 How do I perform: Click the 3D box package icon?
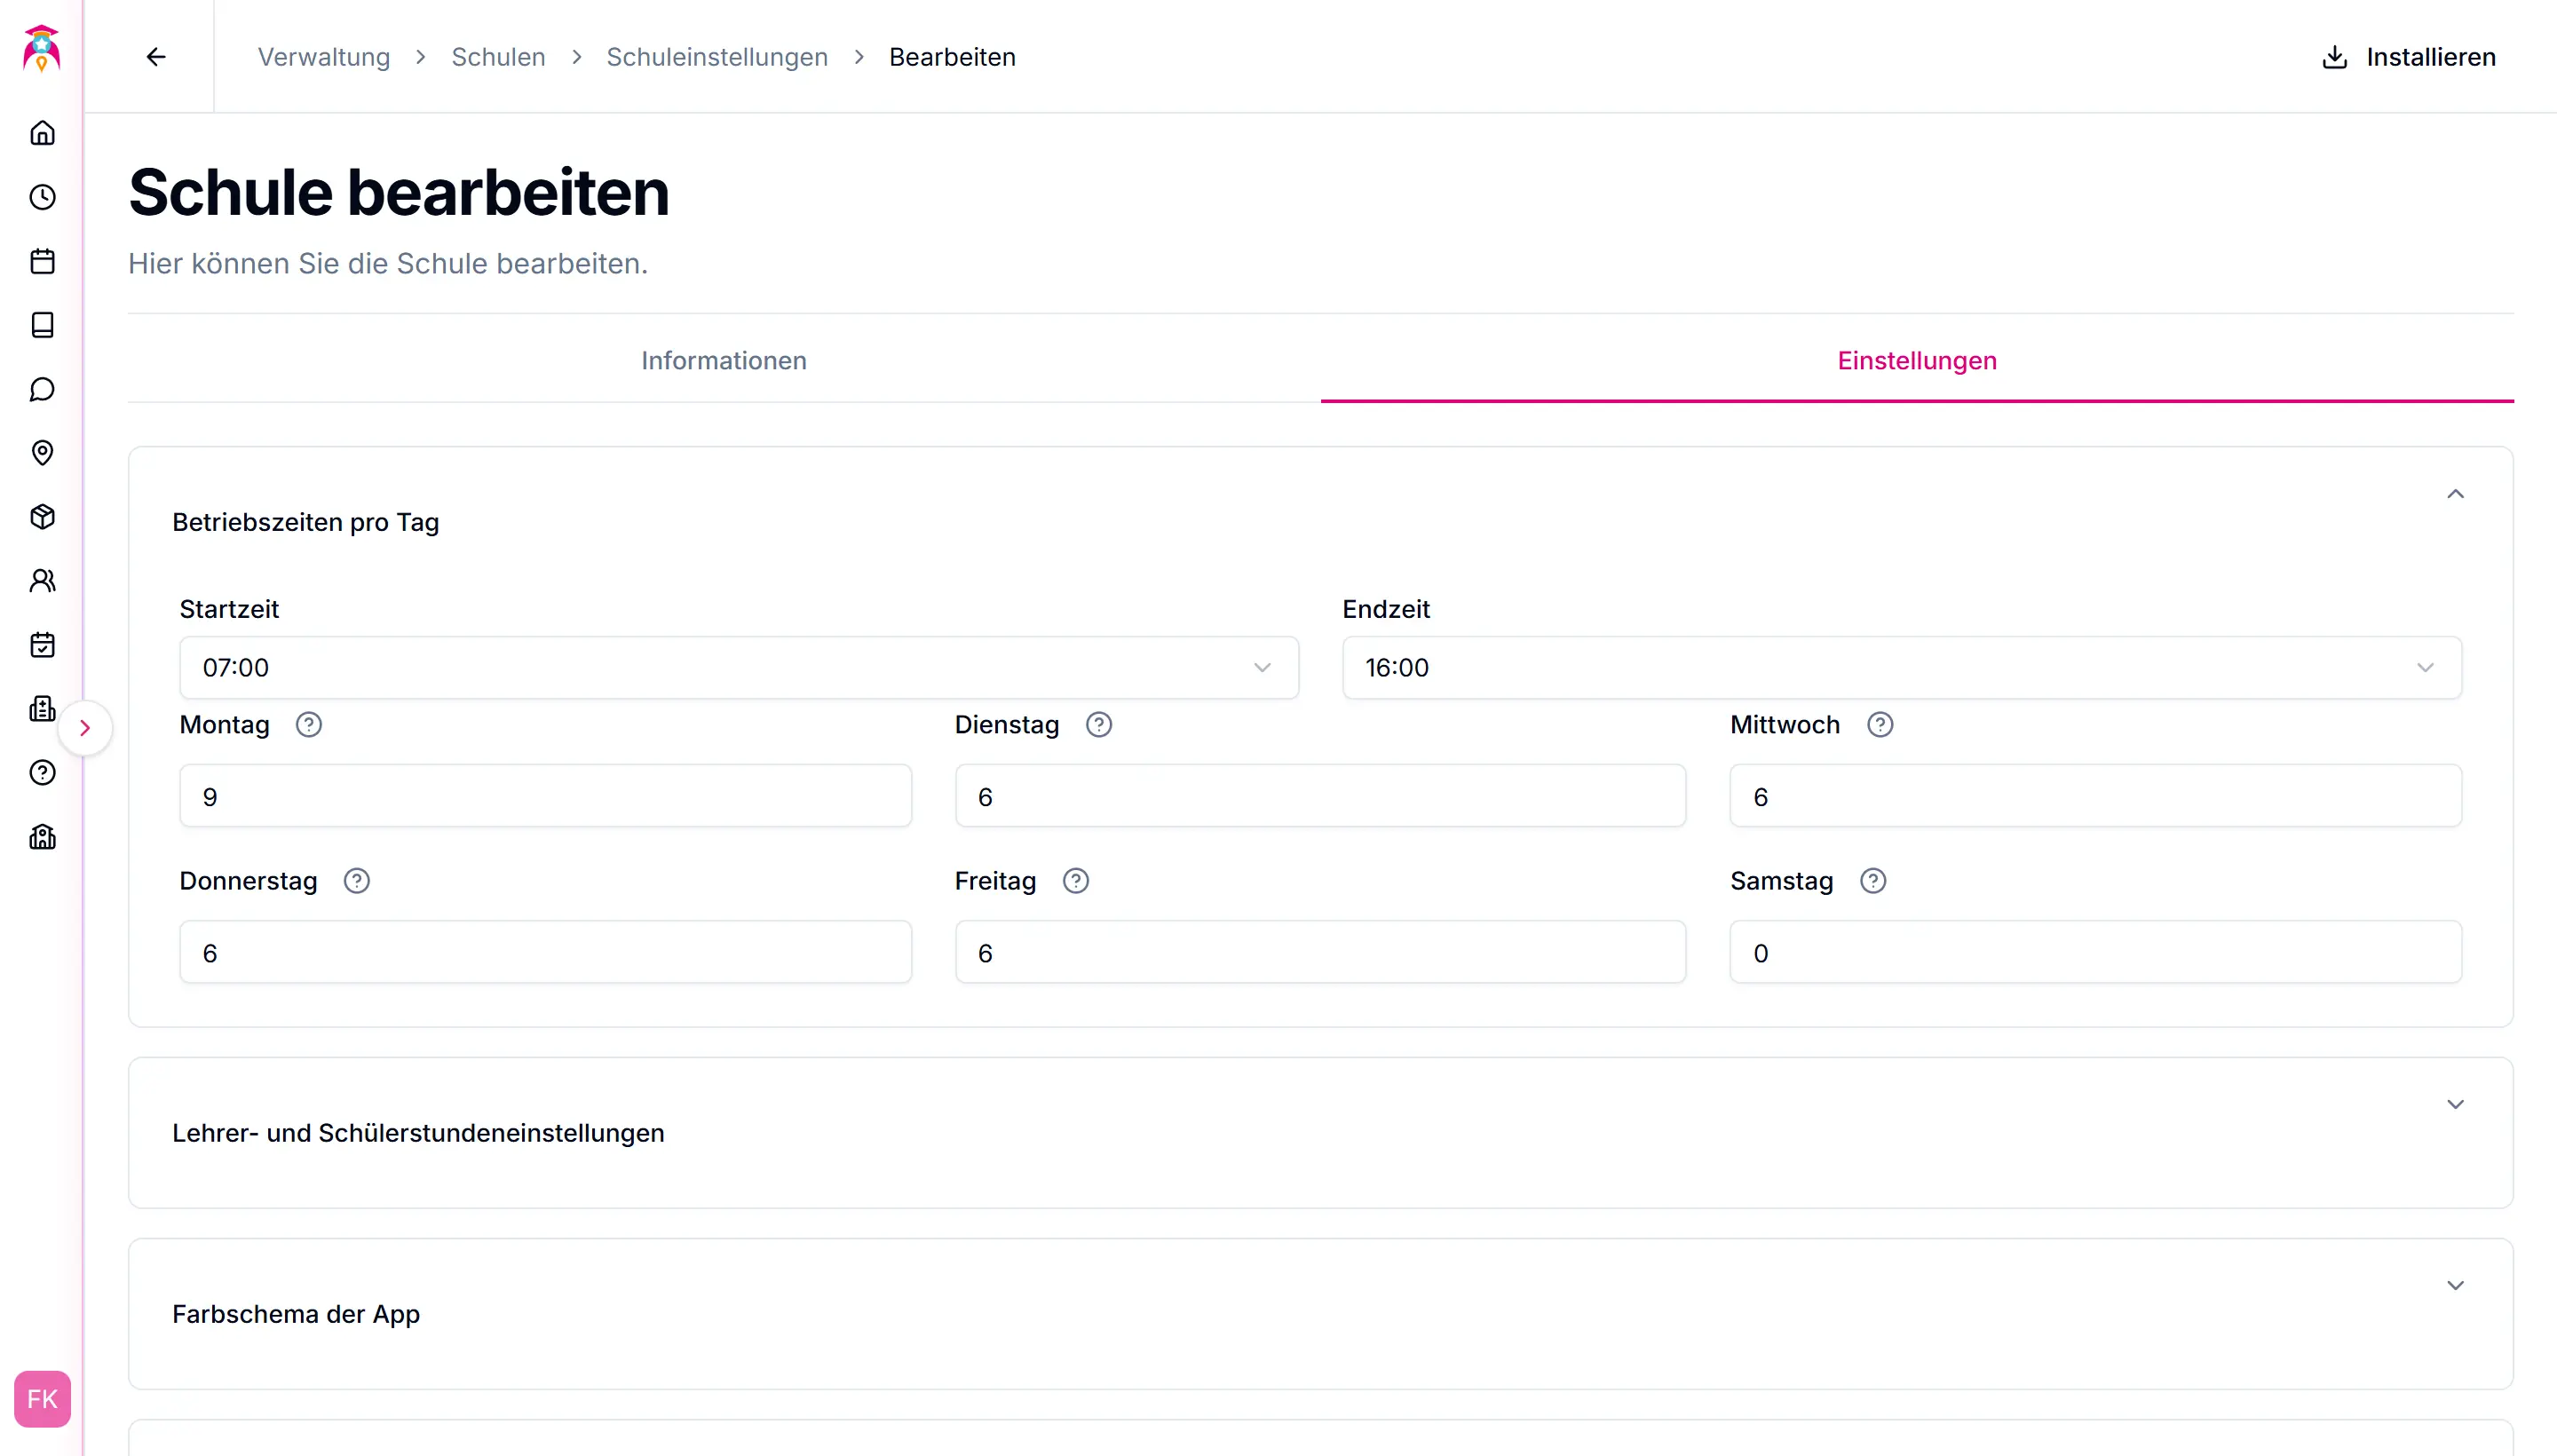click(x=42, y=517)
